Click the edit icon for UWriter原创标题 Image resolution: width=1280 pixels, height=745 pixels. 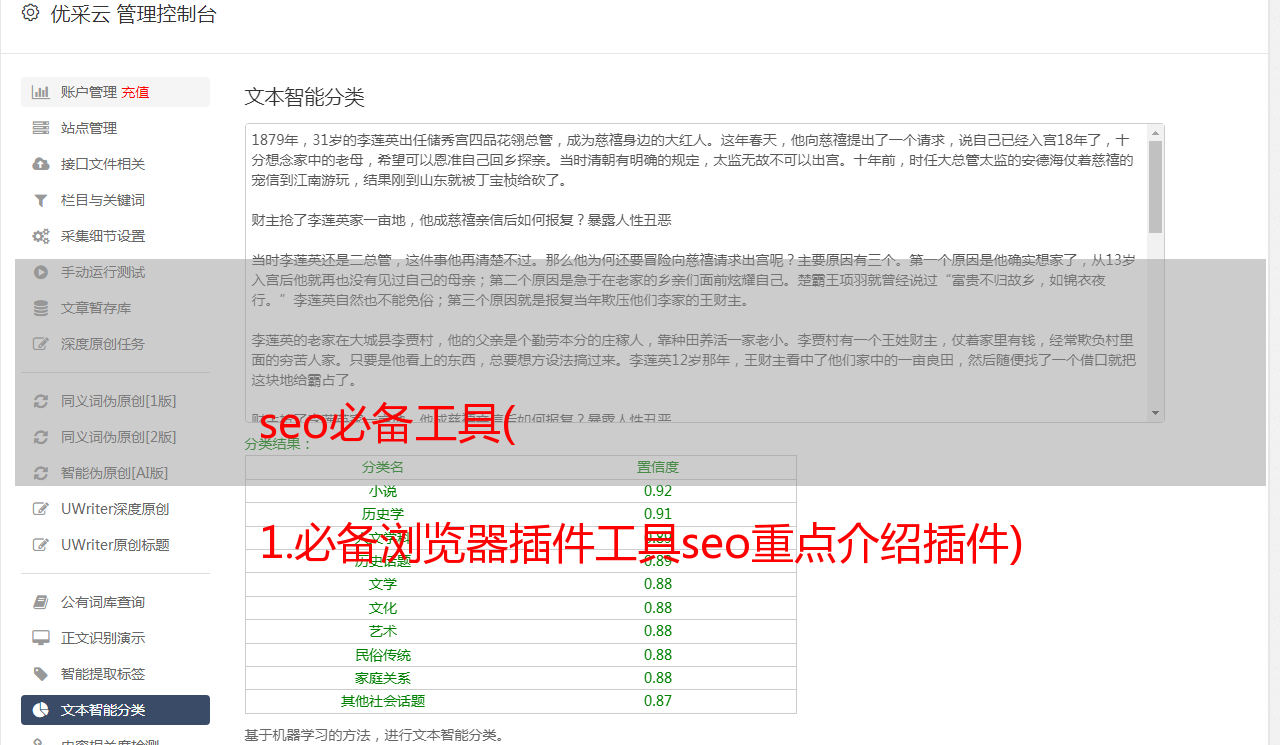41,545
